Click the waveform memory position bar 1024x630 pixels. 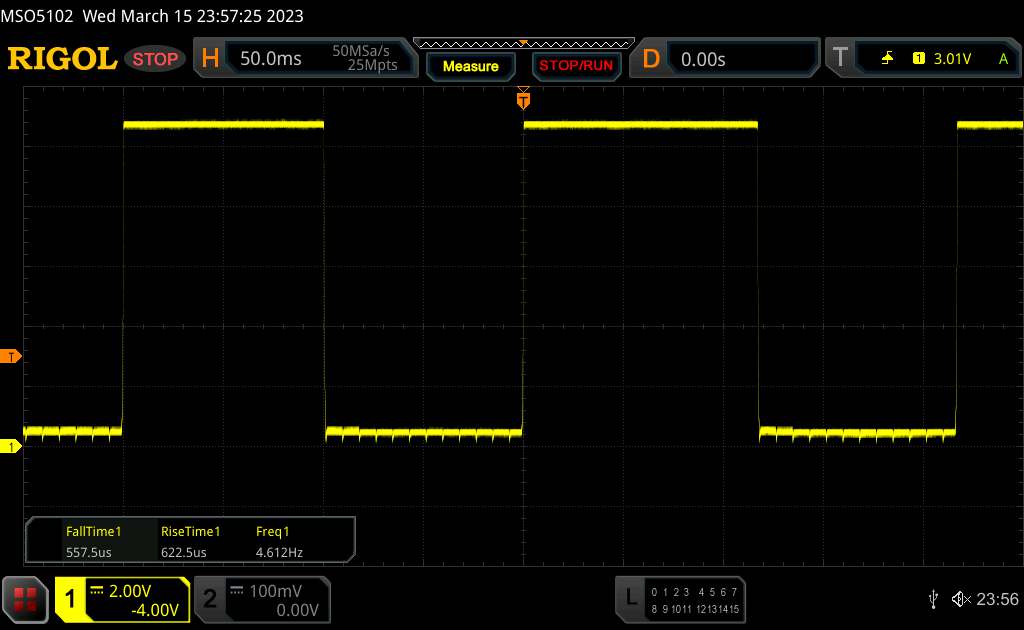(x=523, y=44)
